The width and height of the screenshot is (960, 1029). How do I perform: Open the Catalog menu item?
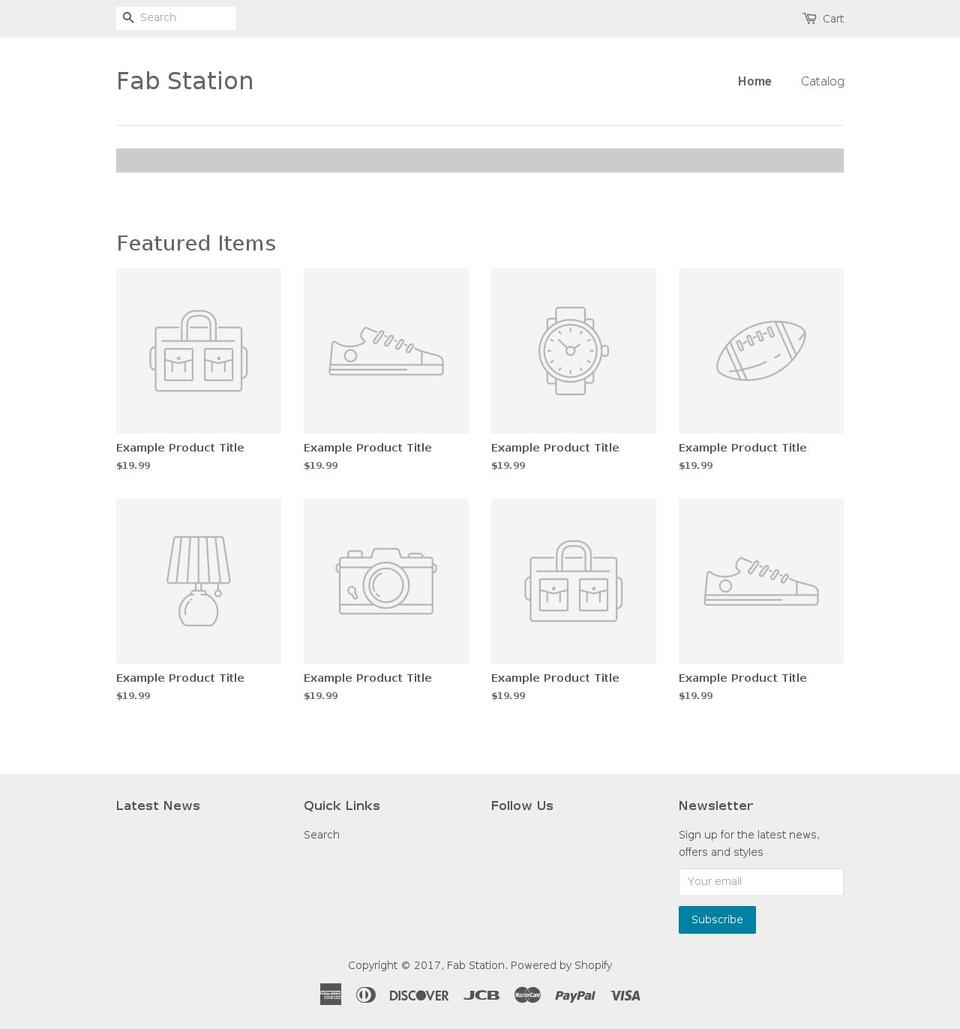pyautogui.click(x=822, y=81)
